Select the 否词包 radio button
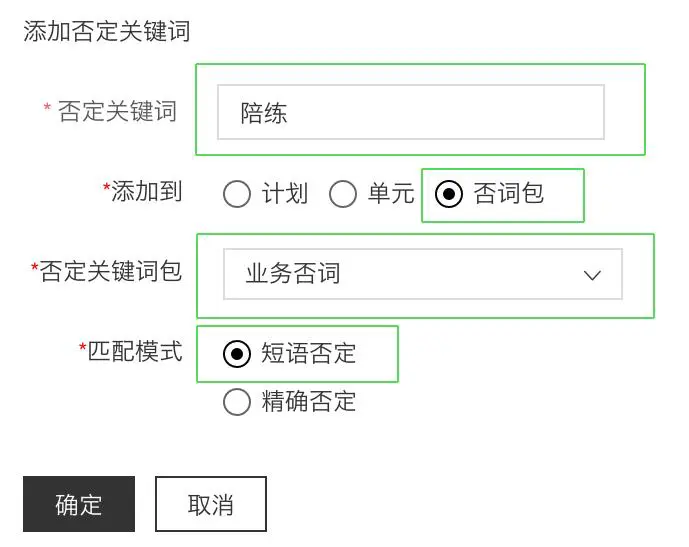689x547 pixels. coord(449,194)
